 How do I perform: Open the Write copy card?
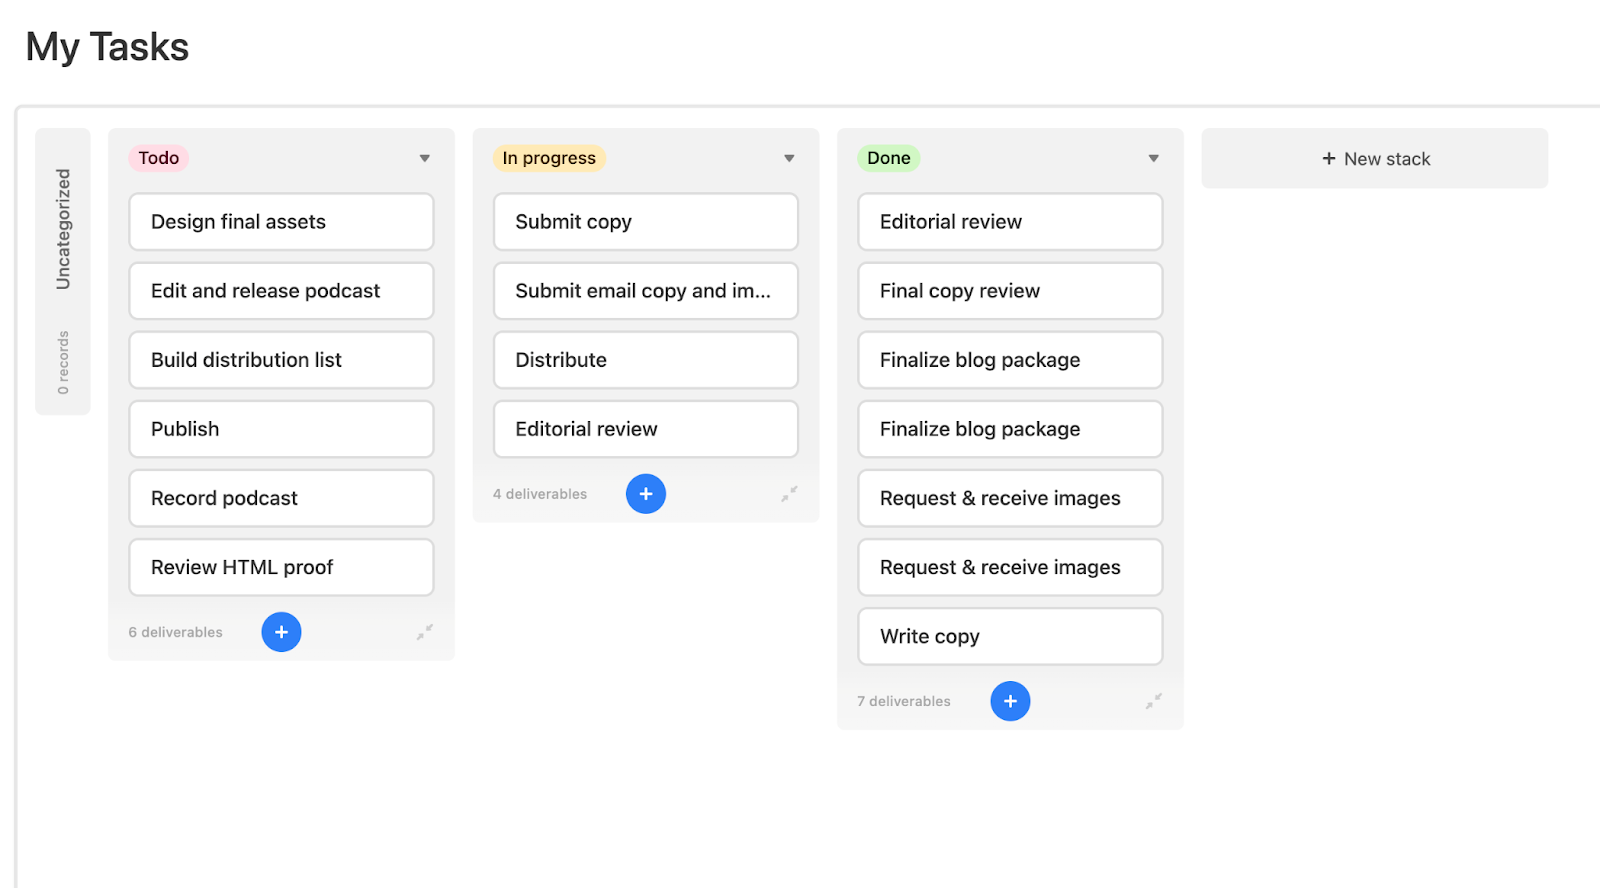[x=1010, y=636]
